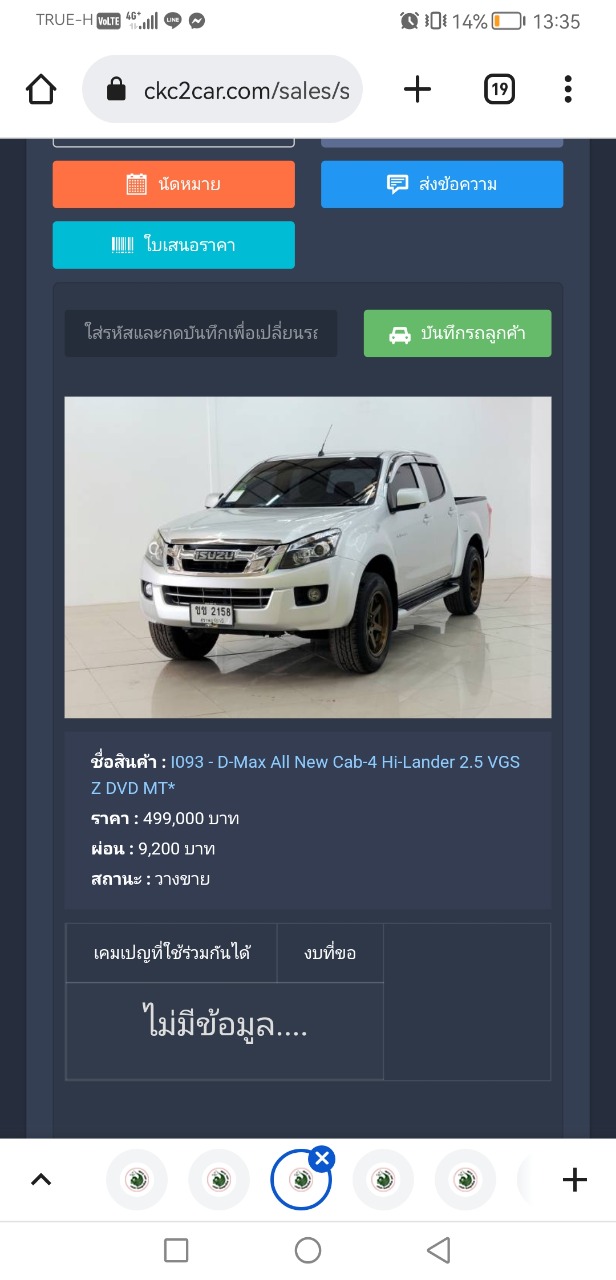Add a new tab from bottom strip plus

click(x=575, y=1180)
